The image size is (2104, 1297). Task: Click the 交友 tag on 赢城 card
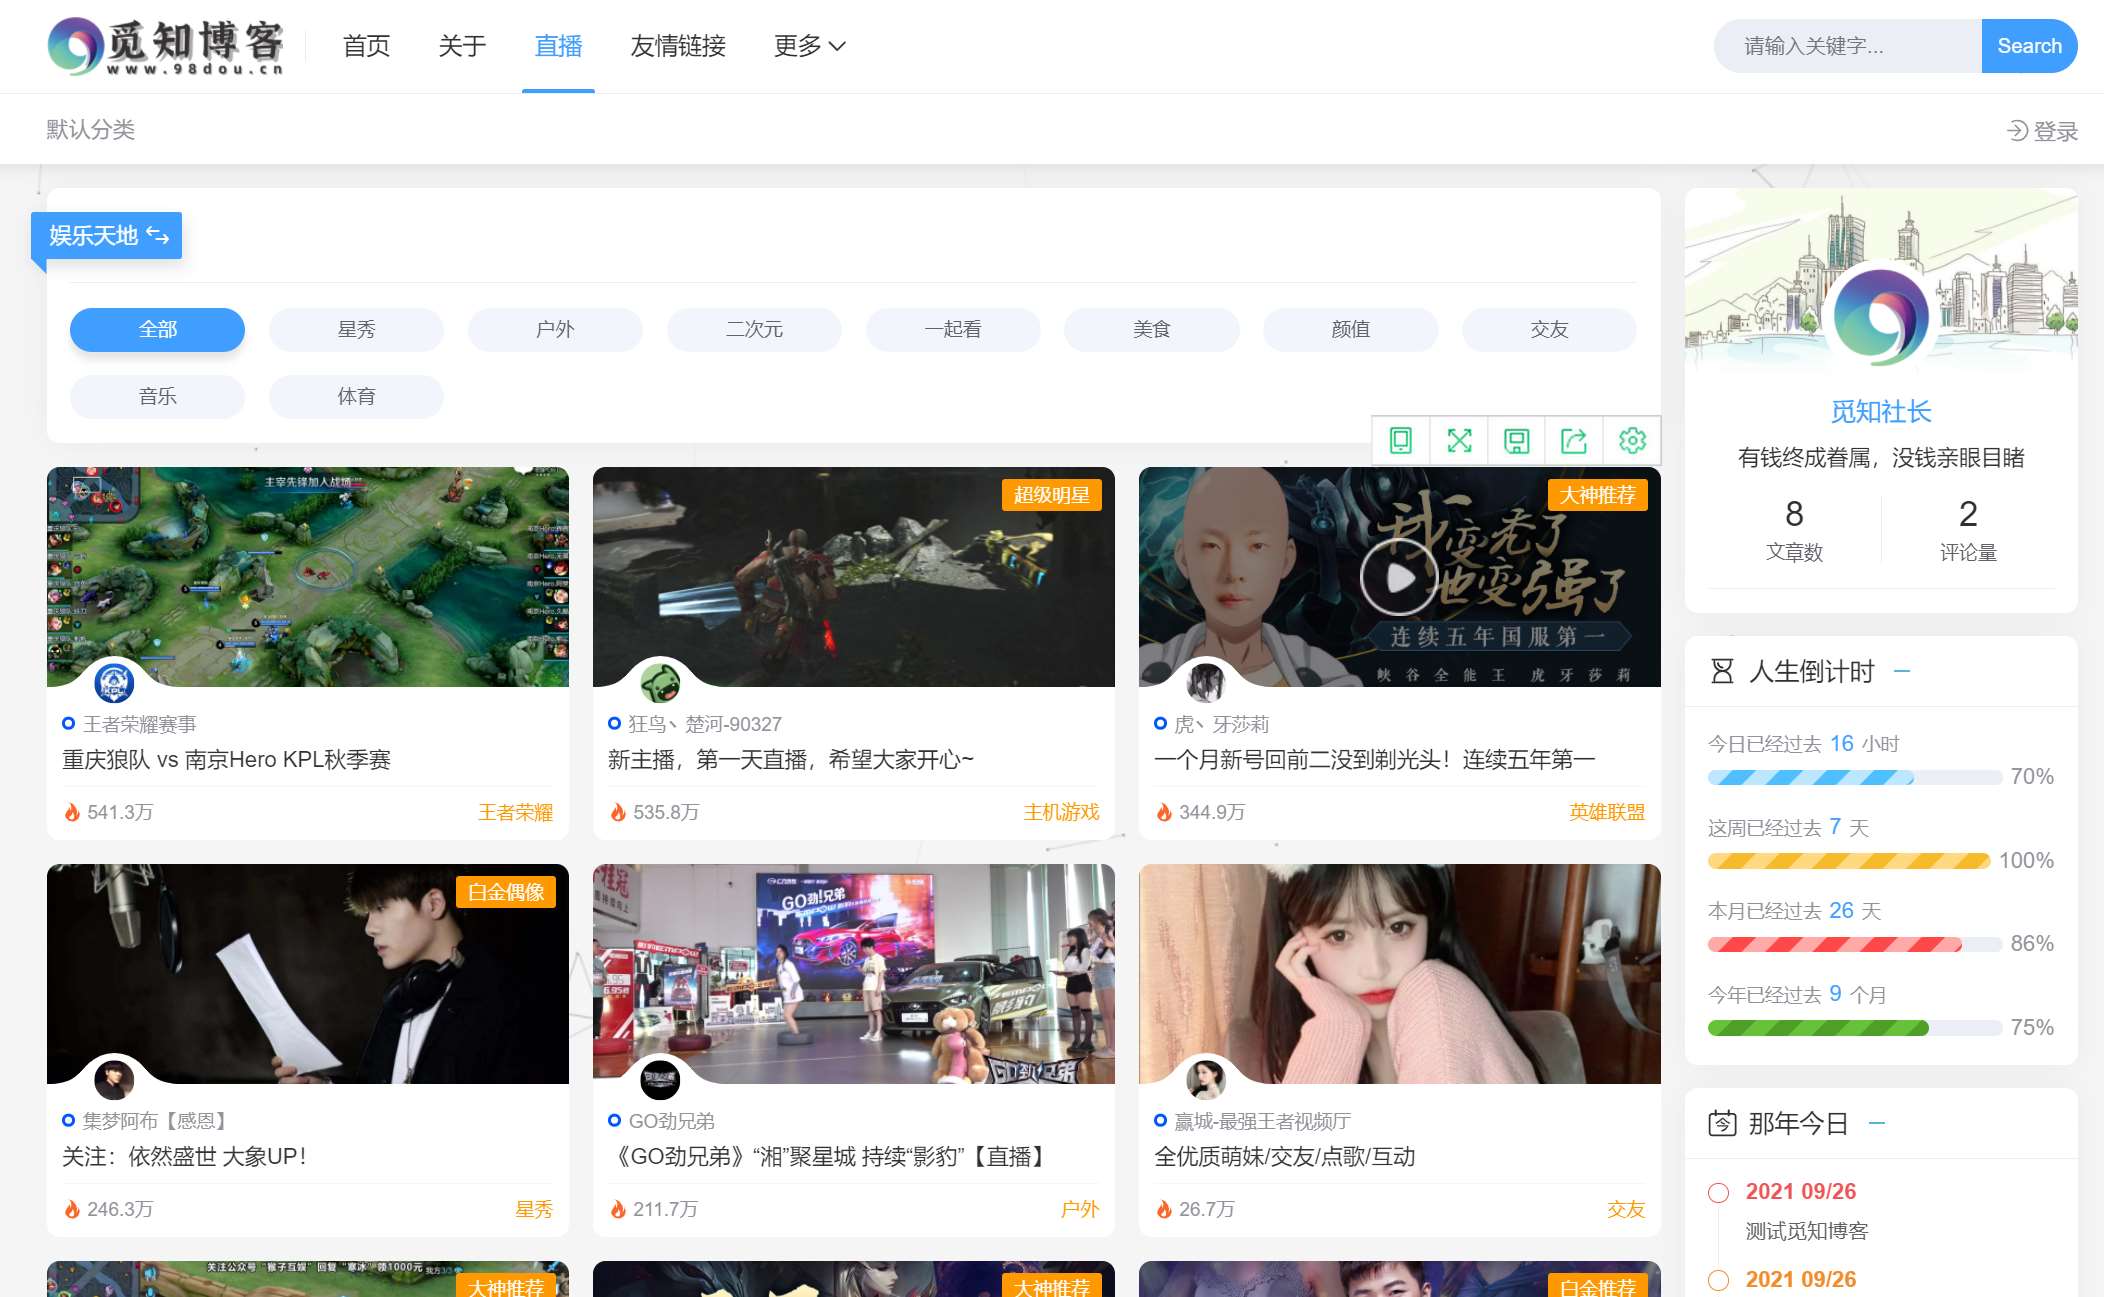[x=1626, y=1209]
